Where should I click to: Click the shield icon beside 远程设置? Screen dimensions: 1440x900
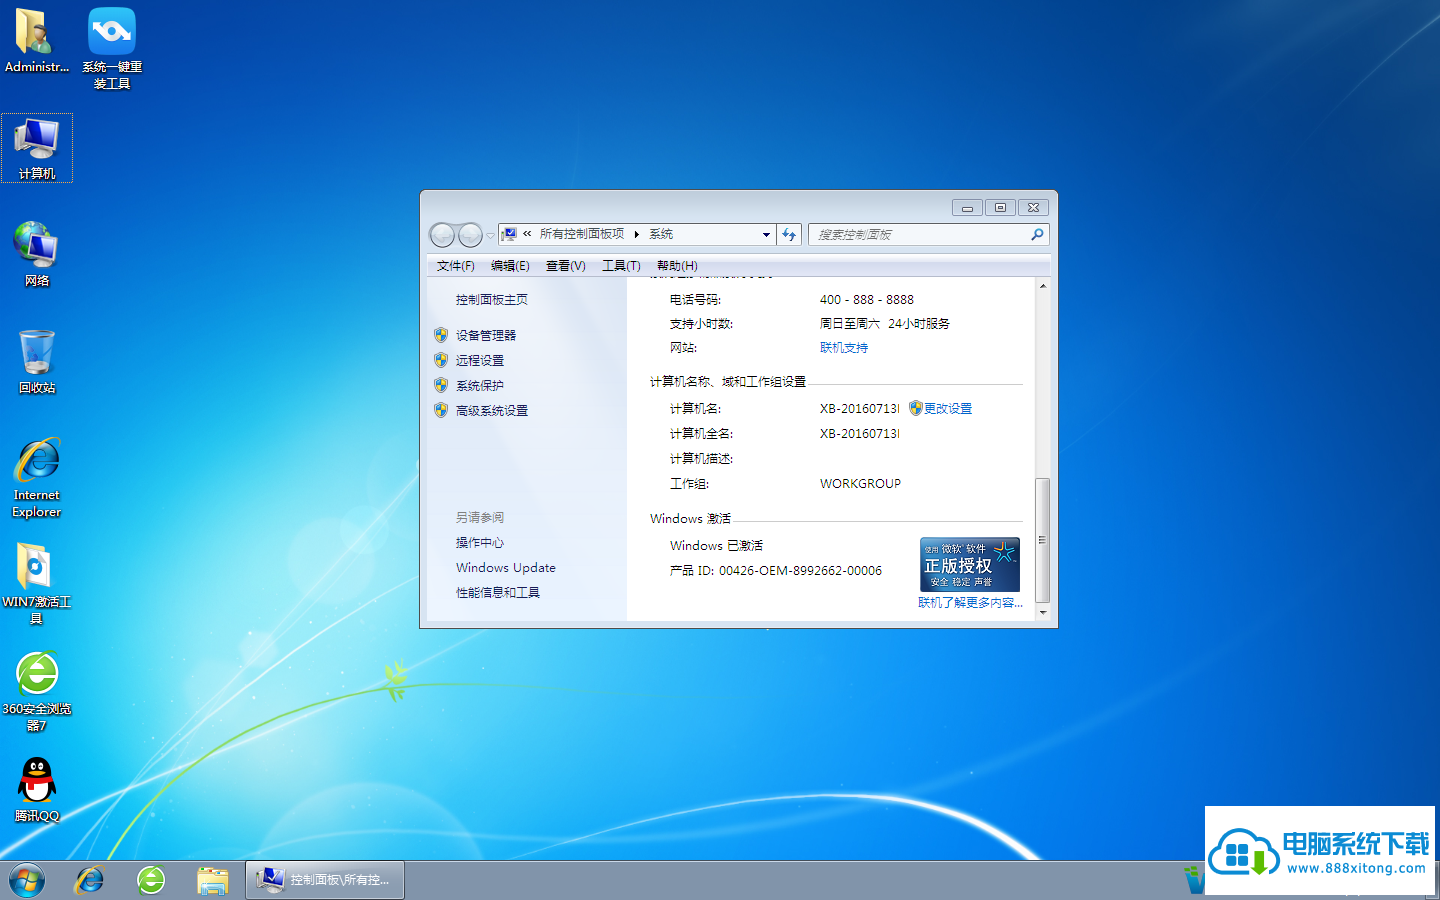(x=441, y=360)
